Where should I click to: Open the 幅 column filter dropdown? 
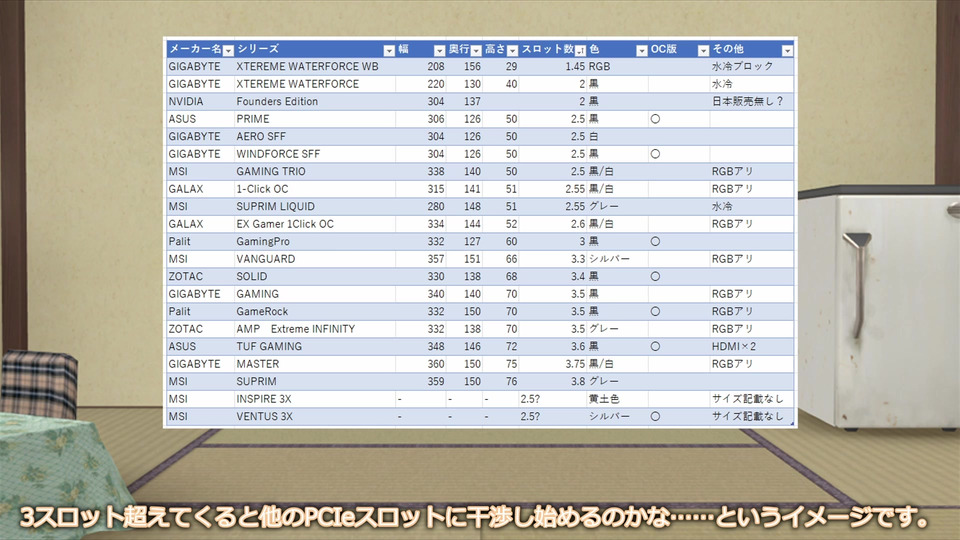(439, 50)
